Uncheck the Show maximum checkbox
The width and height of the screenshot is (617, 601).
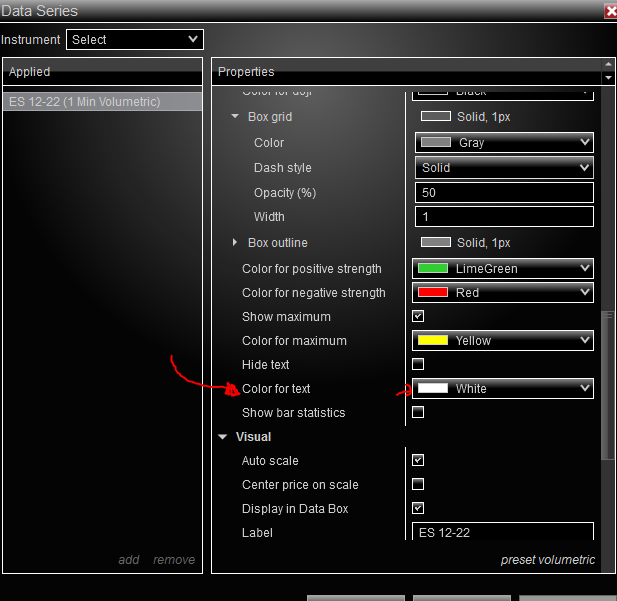click(418, 316)
